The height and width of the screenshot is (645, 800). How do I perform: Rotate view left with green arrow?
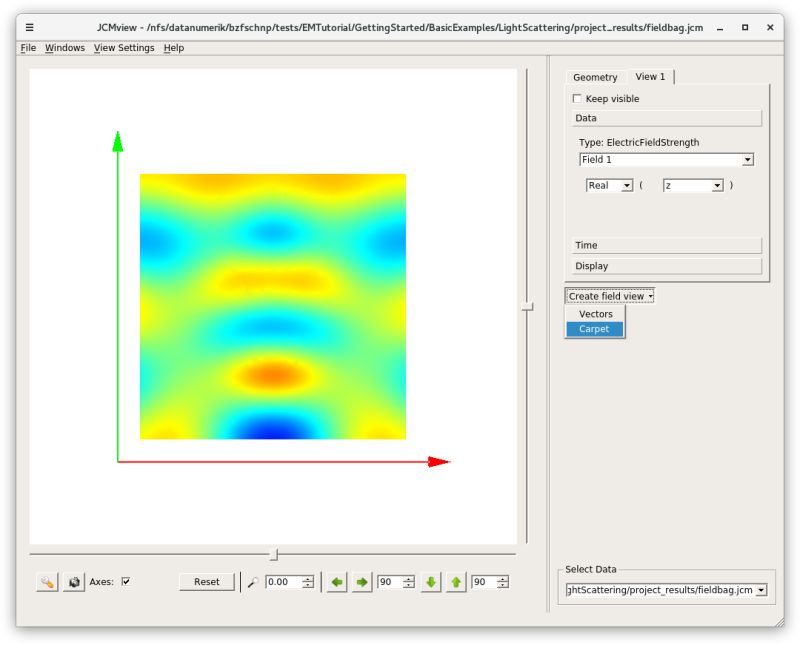[x=337, y=582]
